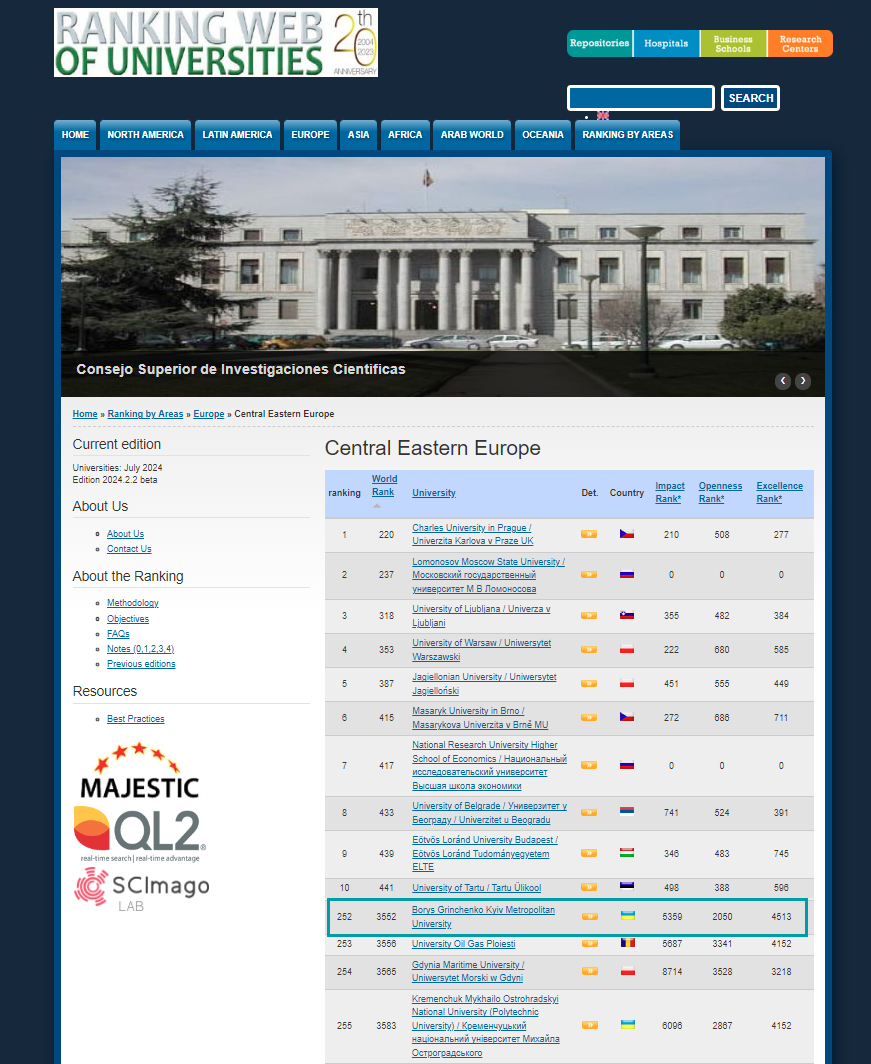
Task: Click the next slide arrow on banner
Action: tap(802, 381)
